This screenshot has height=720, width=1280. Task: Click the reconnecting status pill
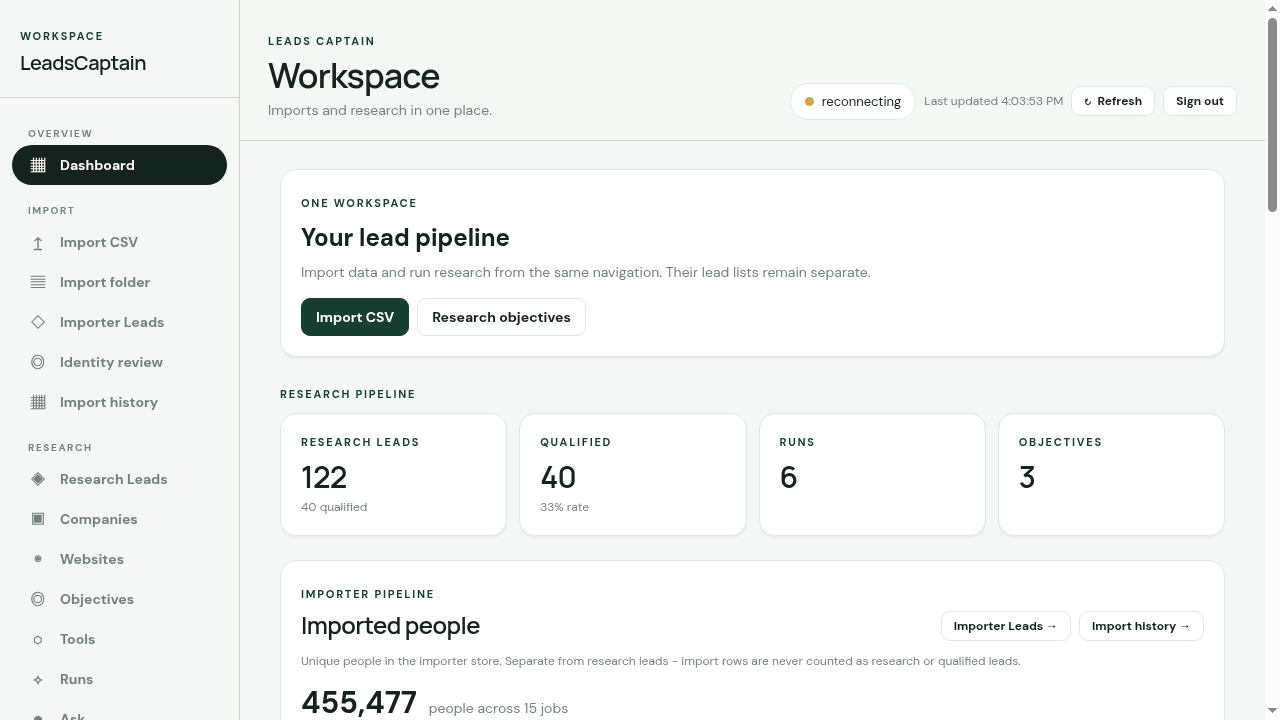coord(853,101)
